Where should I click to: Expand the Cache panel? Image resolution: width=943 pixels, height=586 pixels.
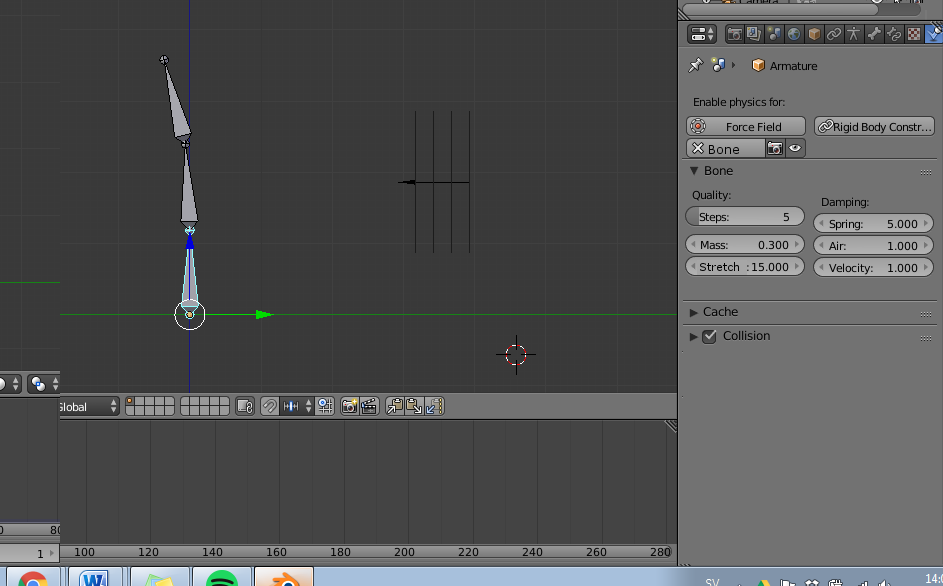click(693, 312)
